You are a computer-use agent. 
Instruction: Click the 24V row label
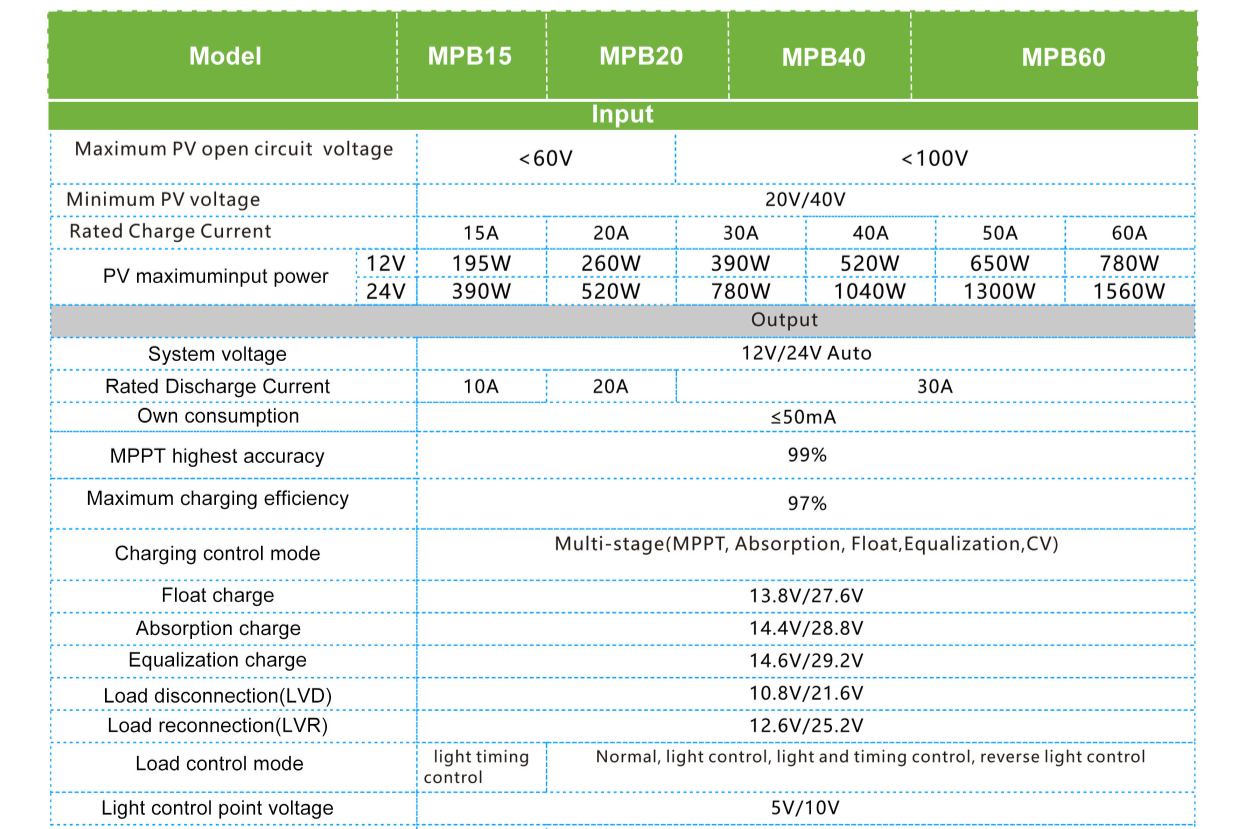386,291
